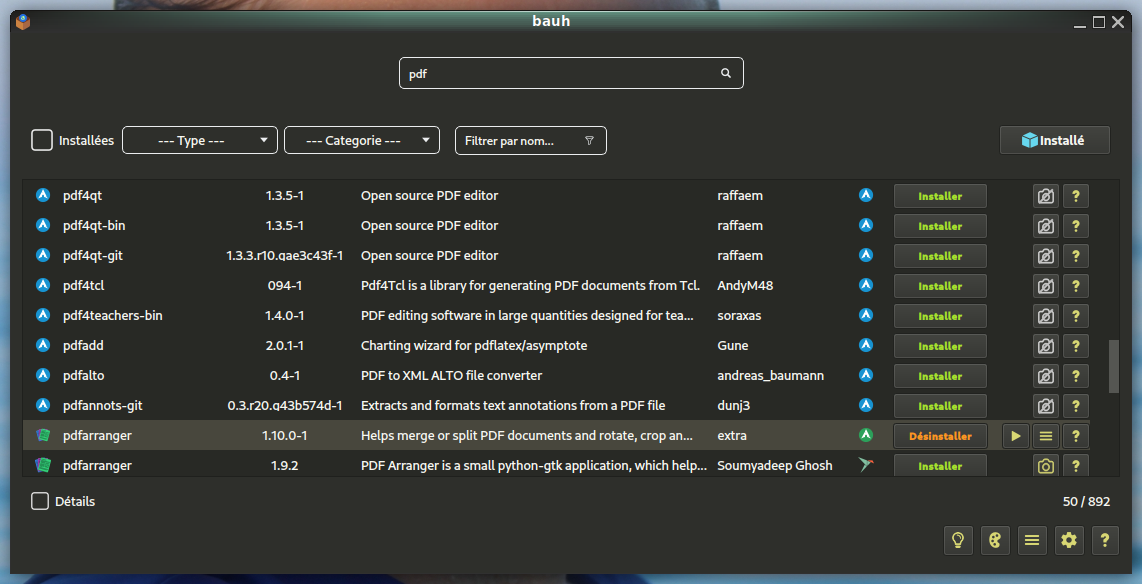Install pdfalto
This screenshot has height=584, width=1142.
pyautogui.click(x=940, y=375)
